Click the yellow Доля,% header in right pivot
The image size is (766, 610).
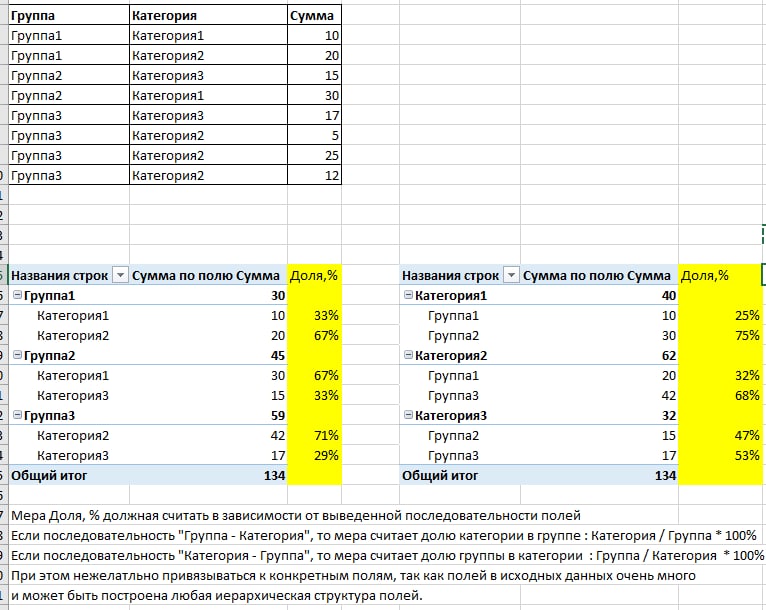720,275
